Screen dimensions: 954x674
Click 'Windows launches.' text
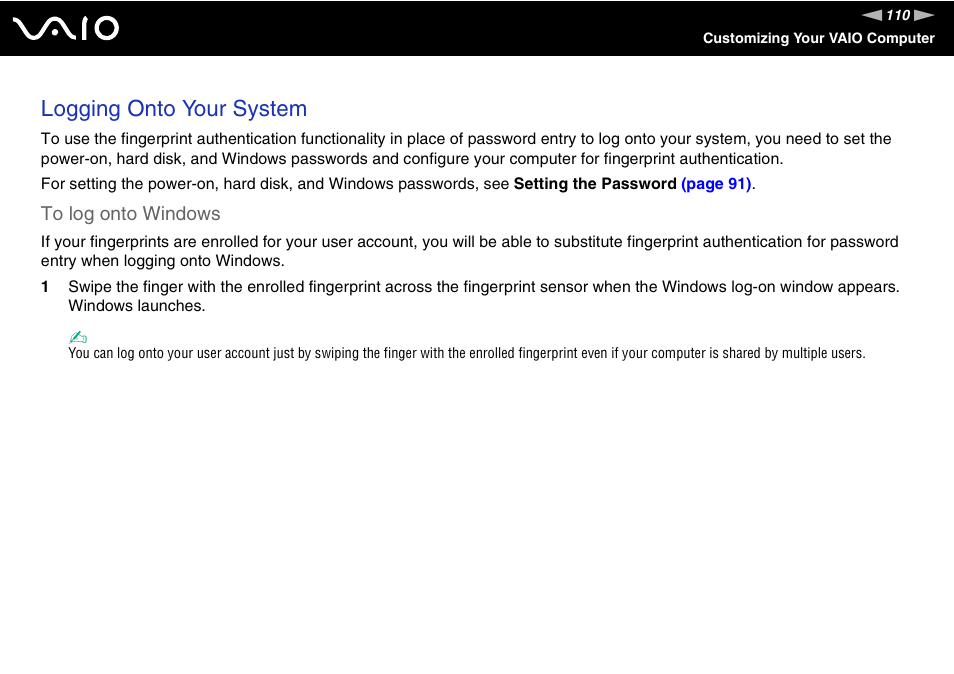pyautogui.click(x=137, y=306)
